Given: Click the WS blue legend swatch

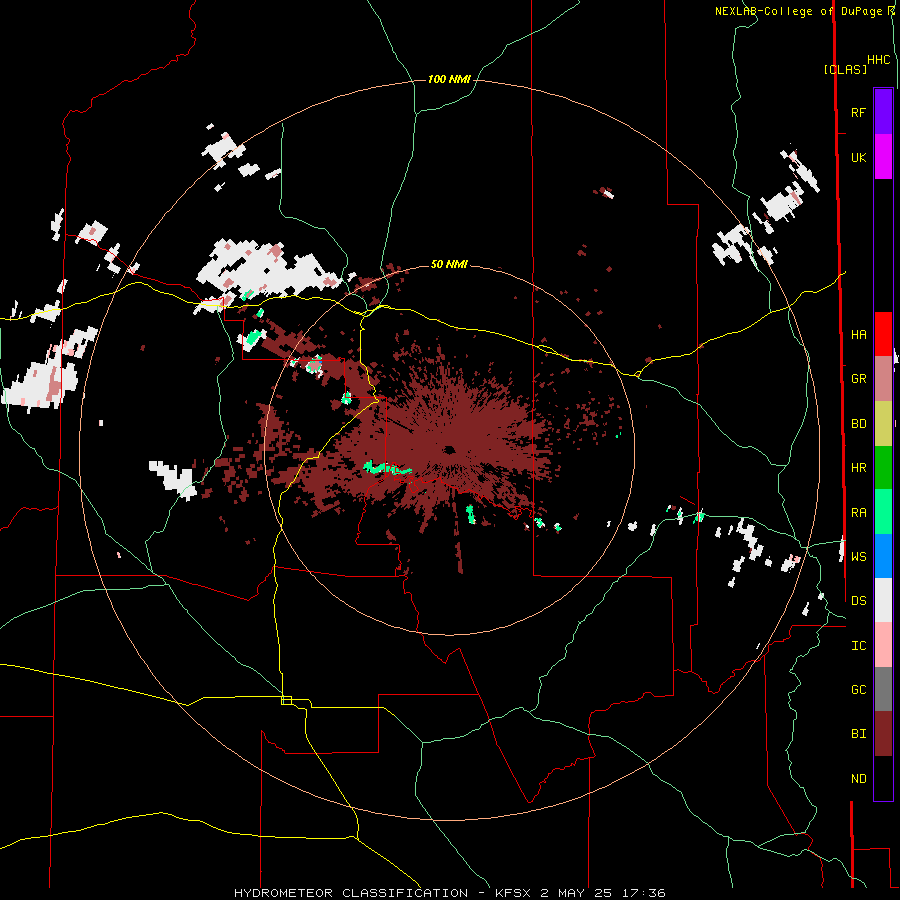Looking at the screenshot, I should 883,556.
